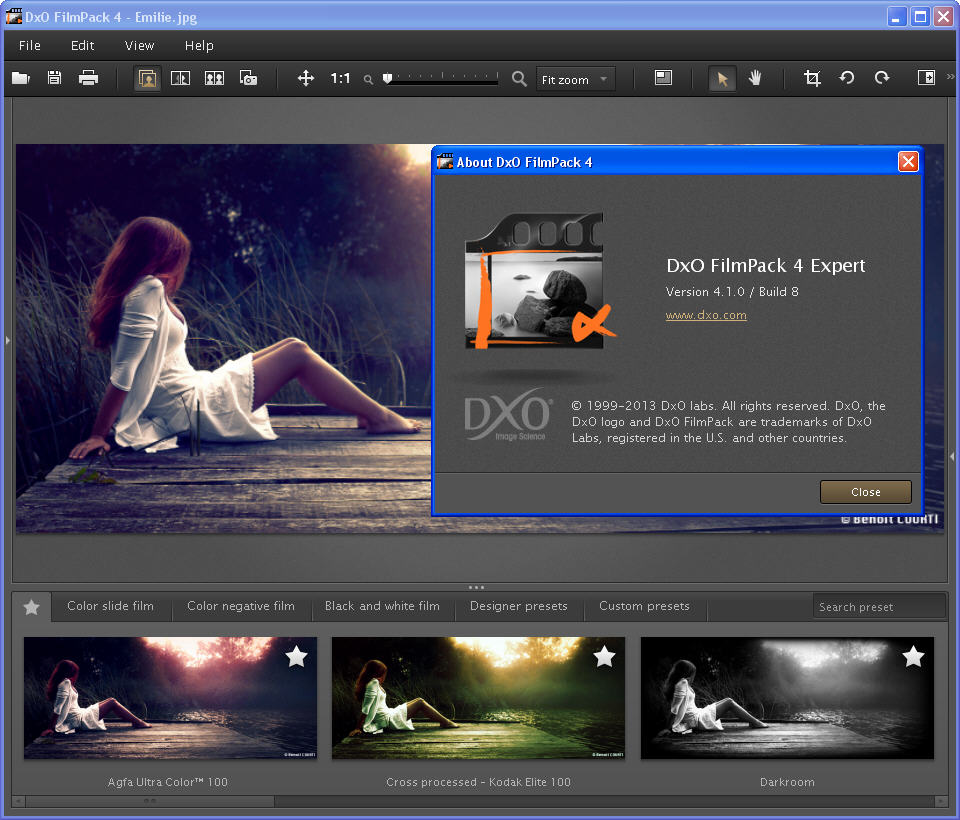Adjust the zoom slider handle
Screen dimensions: 960x820
tap(387, 78)
